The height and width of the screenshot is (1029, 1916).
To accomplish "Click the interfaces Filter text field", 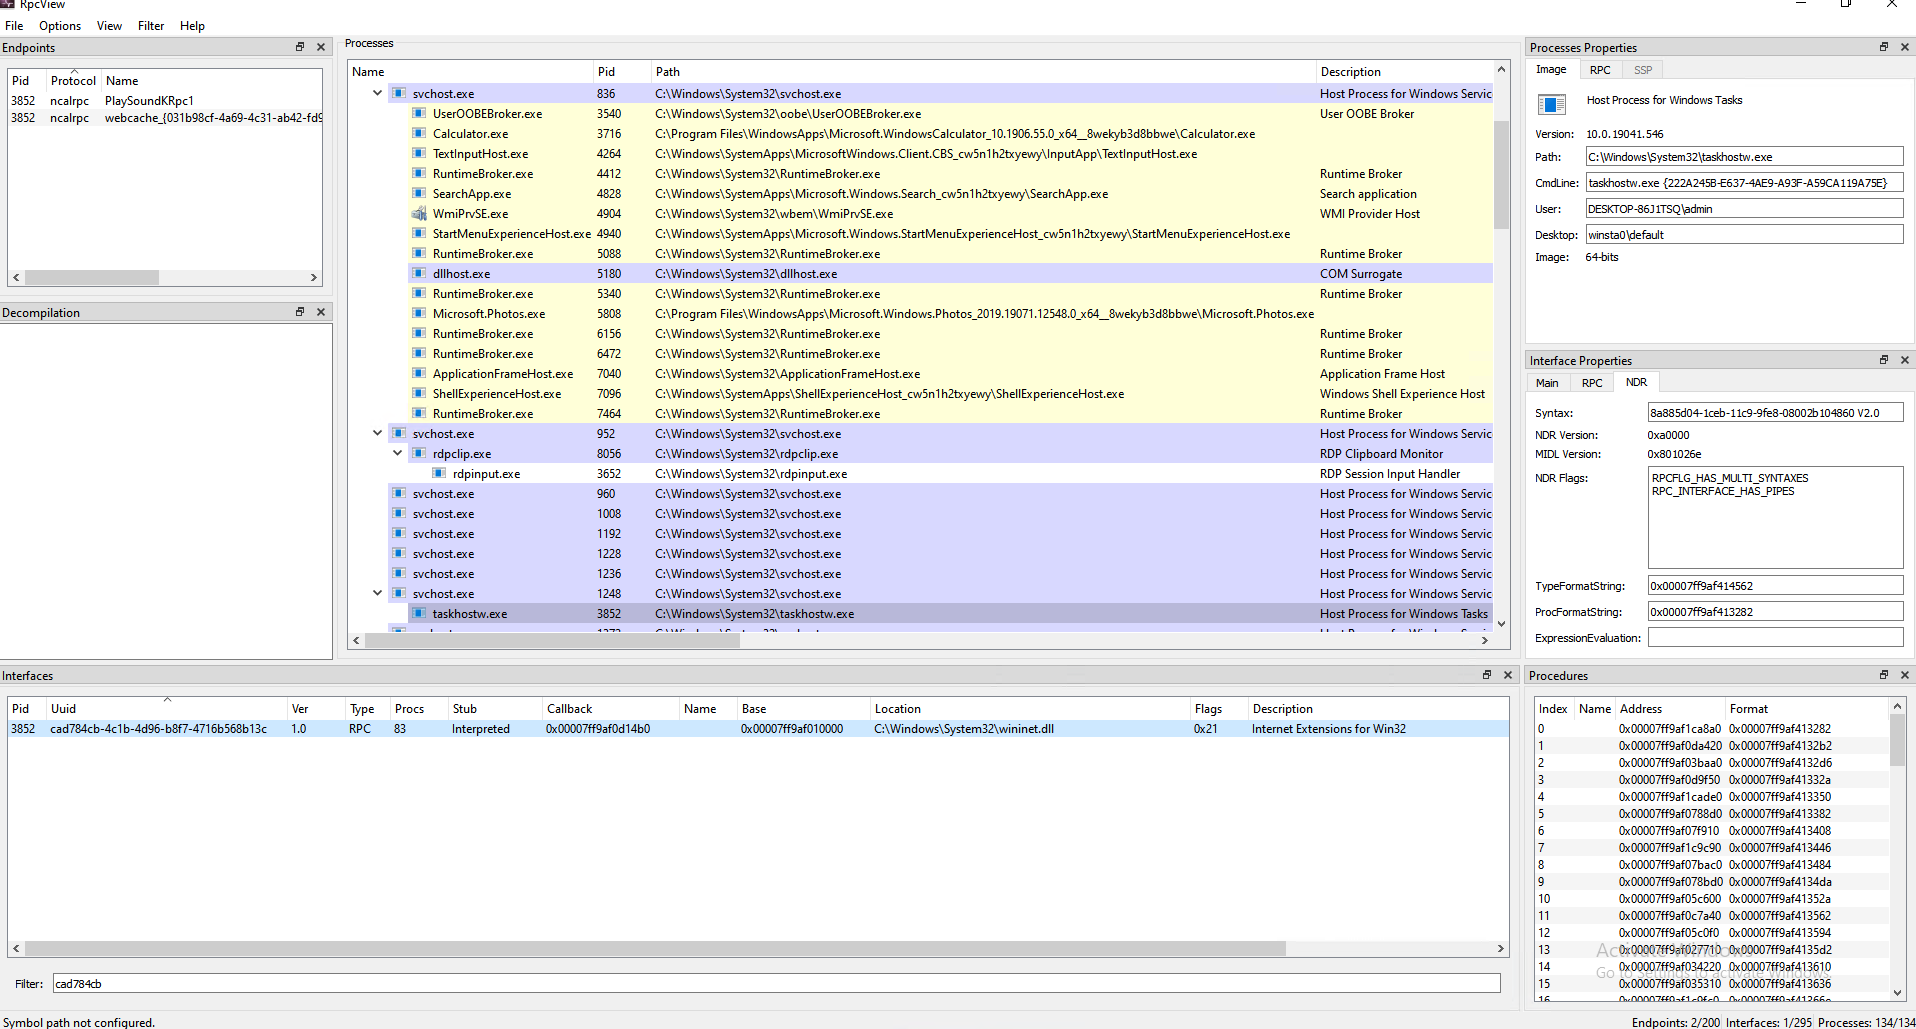I will (775, 984).
